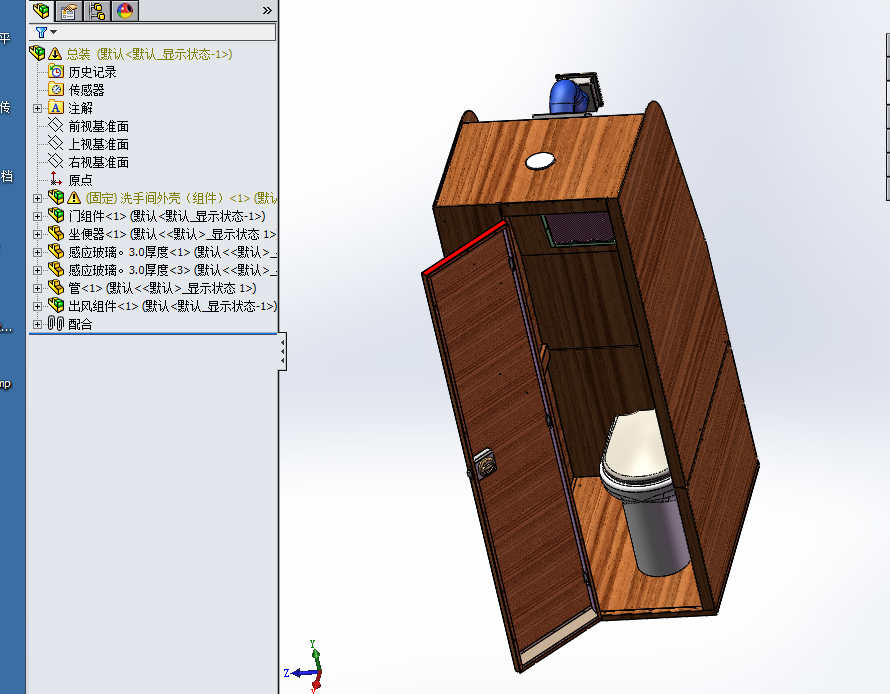Viewport: 890px width, 694px height.
Task: Select 前视基准面 front plane
Action: [98, 126]
